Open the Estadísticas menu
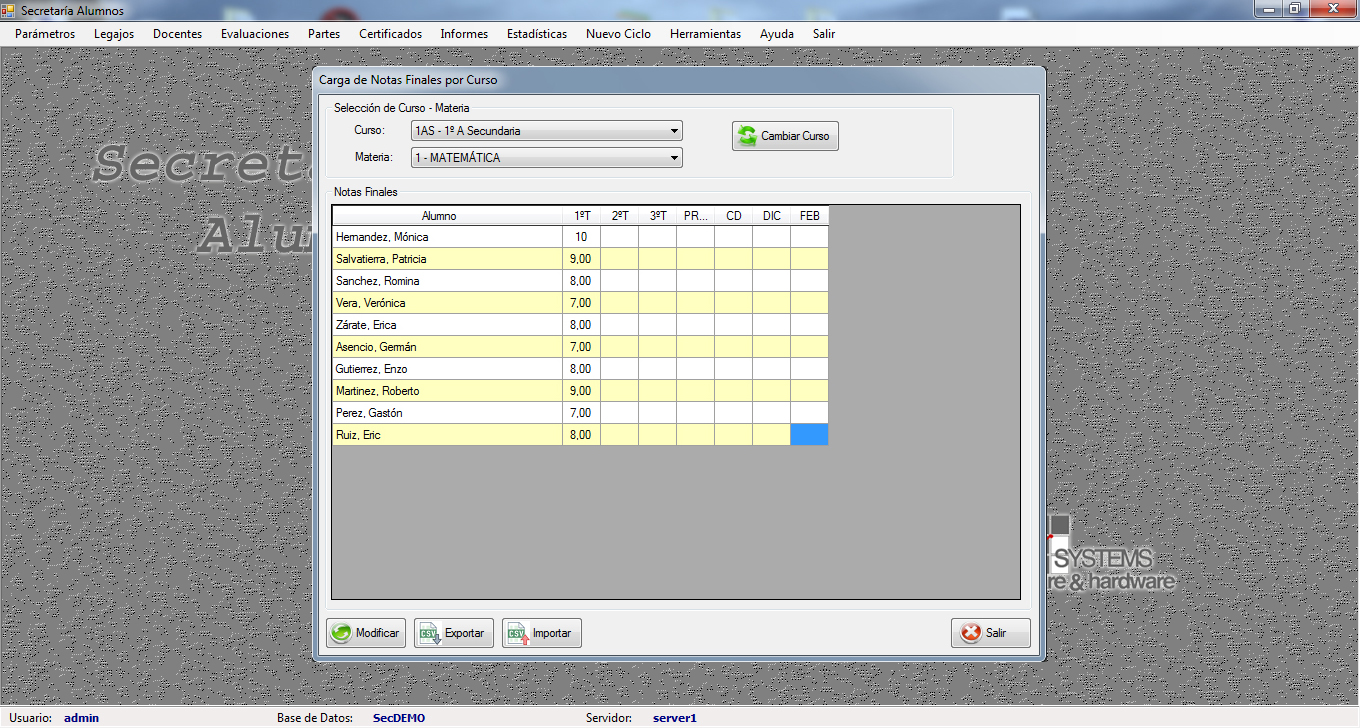The height and width of the screenshot is (728, 1360). pyautogui.click(x=536, y=34)
